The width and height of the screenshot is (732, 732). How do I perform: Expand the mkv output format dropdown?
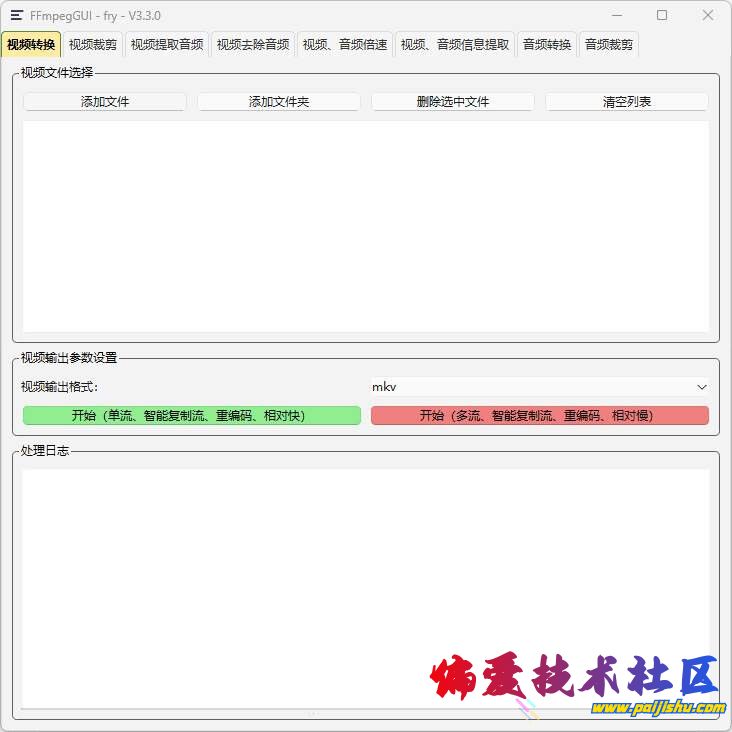tap(539, 387)
